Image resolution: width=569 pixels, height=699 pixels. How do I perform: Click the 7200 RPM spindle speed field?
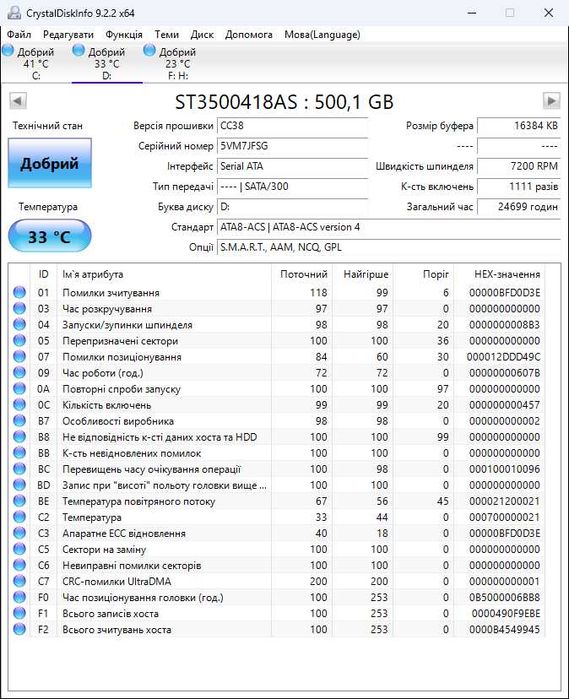tap(519, 166)
